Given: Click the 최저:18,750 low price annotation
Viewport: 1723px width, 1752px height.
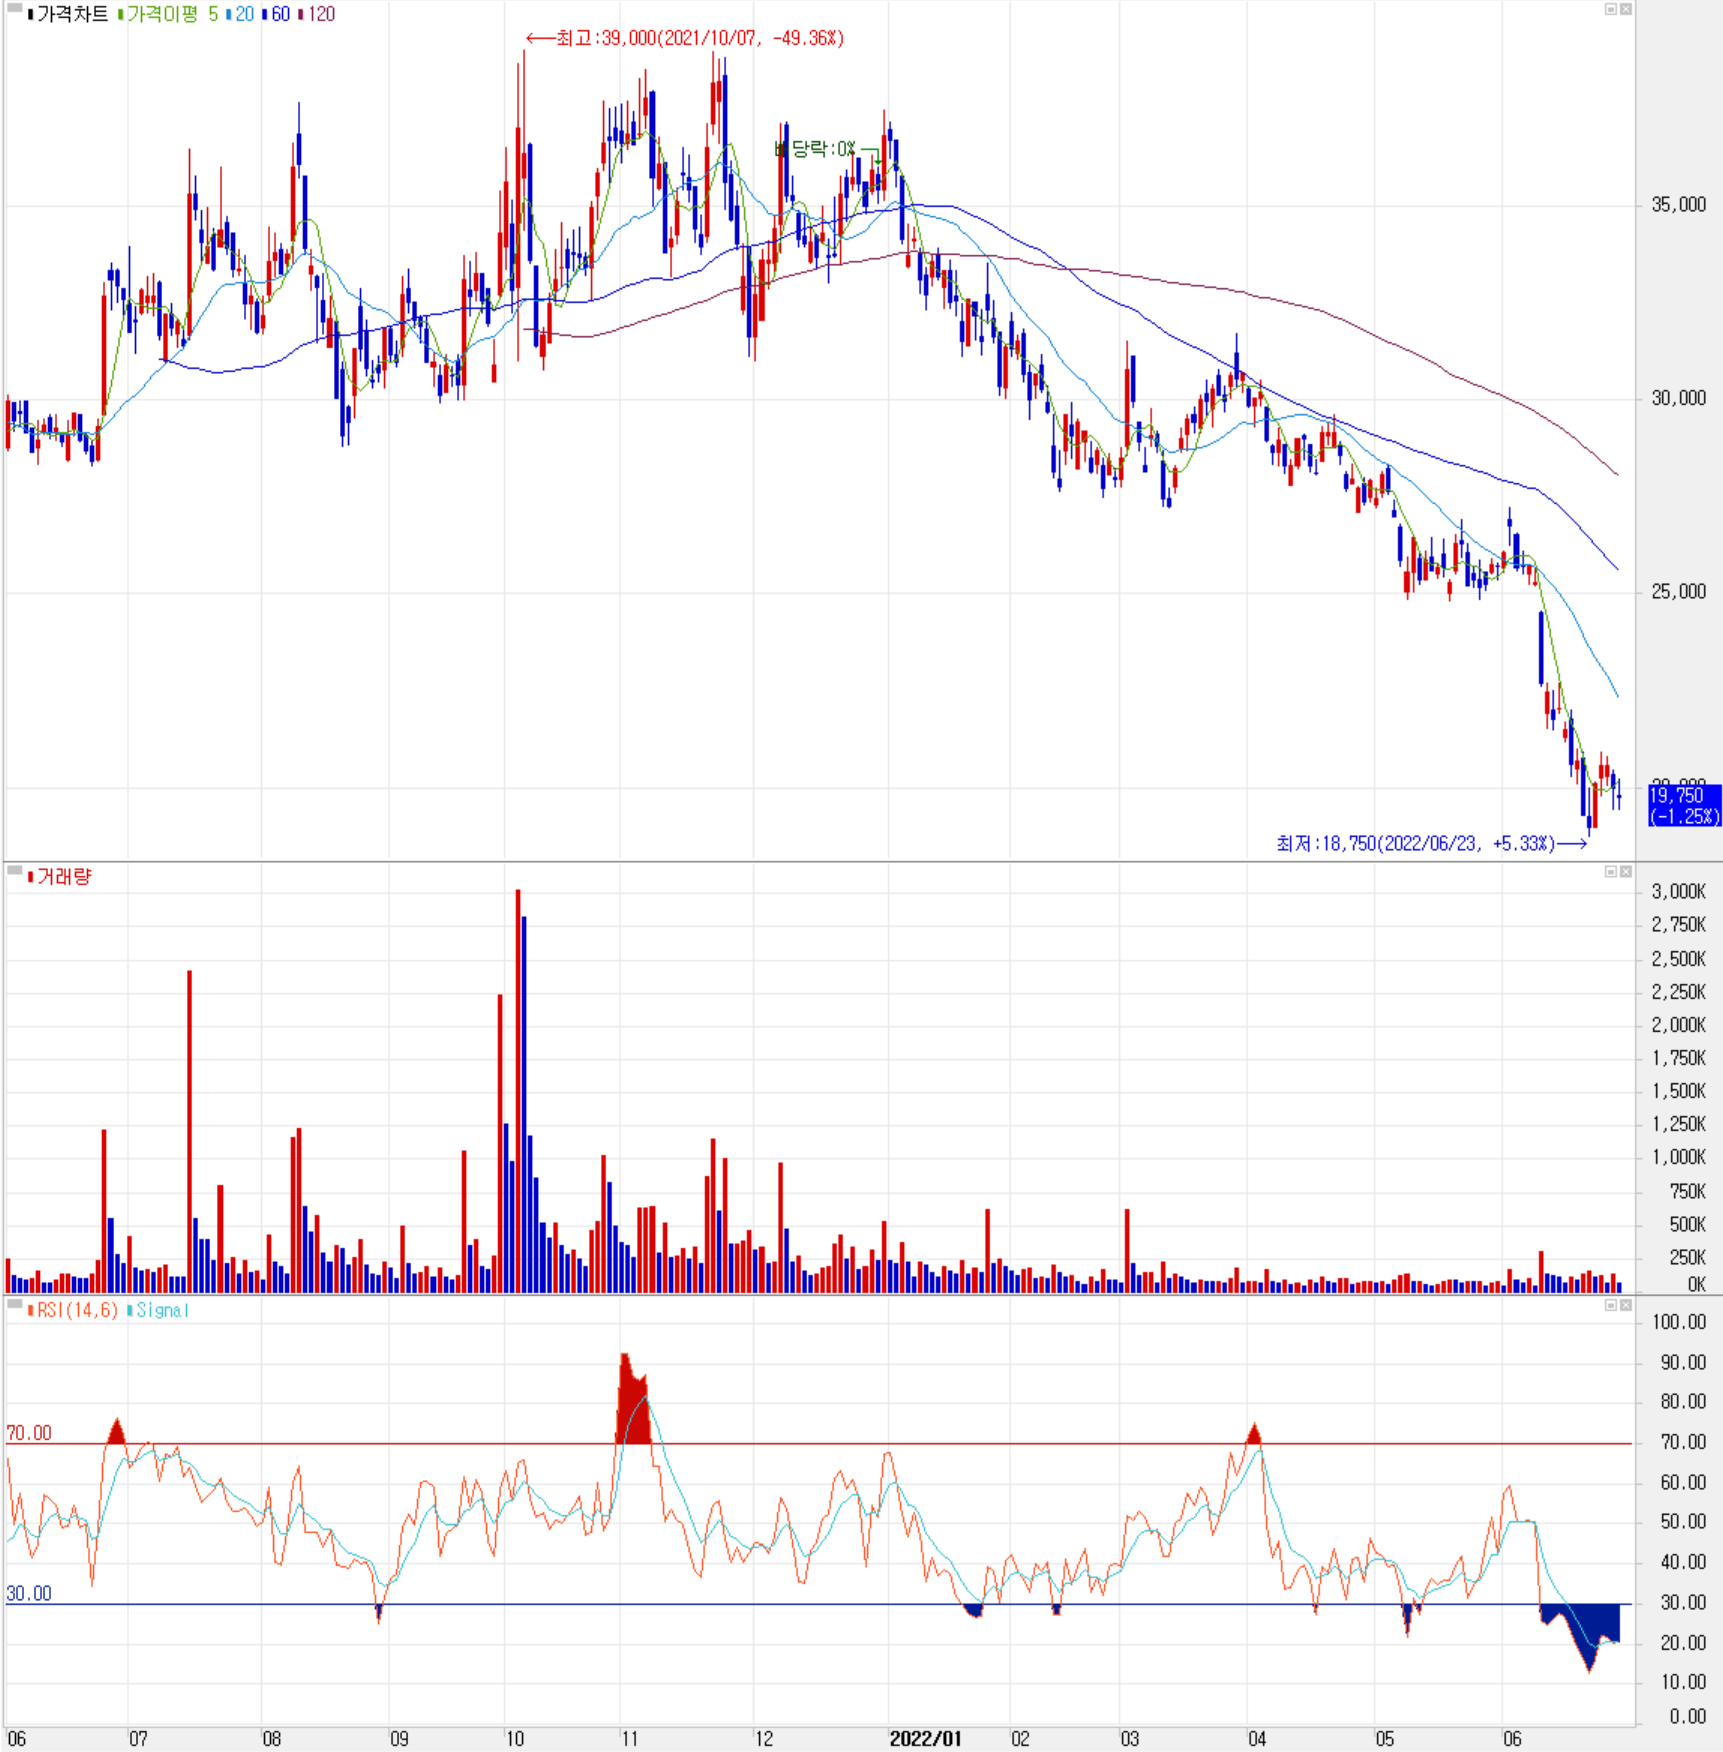Looking at the screenshot, I should pos(1431,844).
